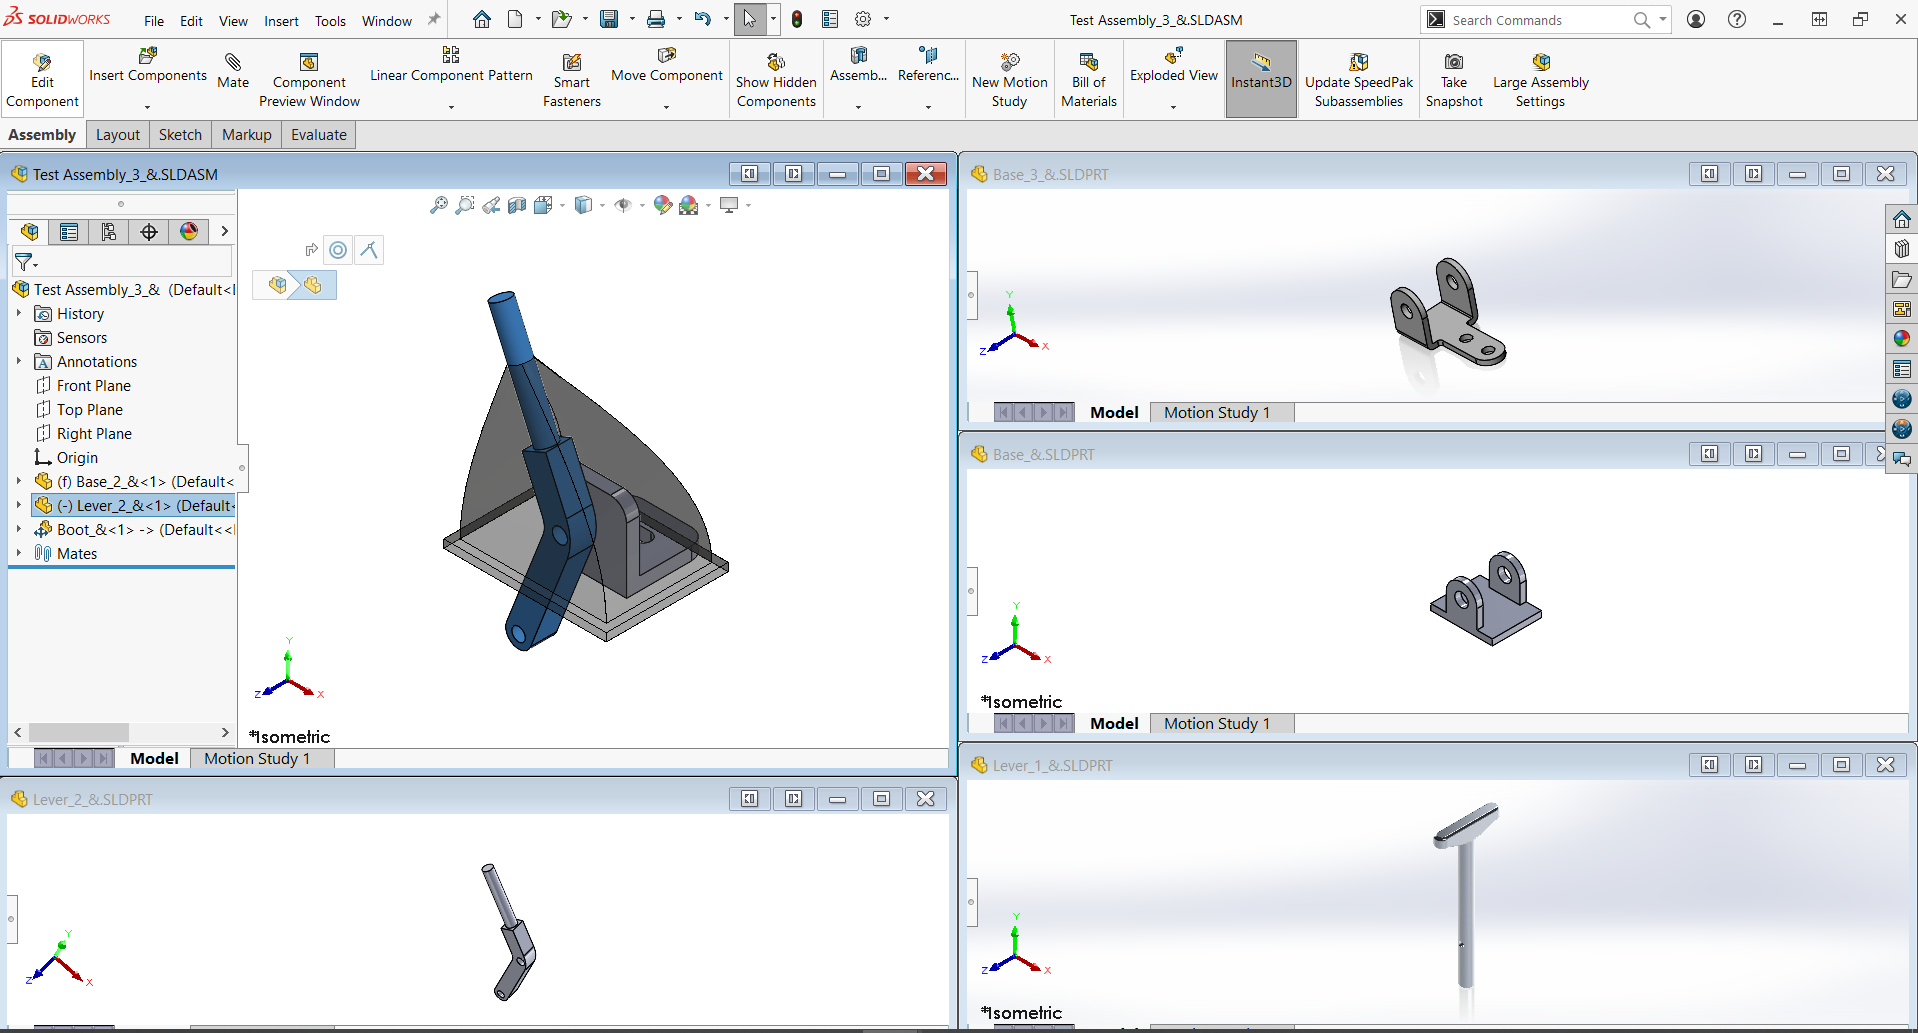Toggle Show Hidden Components

pyautogui.click(x=776, y=63)
